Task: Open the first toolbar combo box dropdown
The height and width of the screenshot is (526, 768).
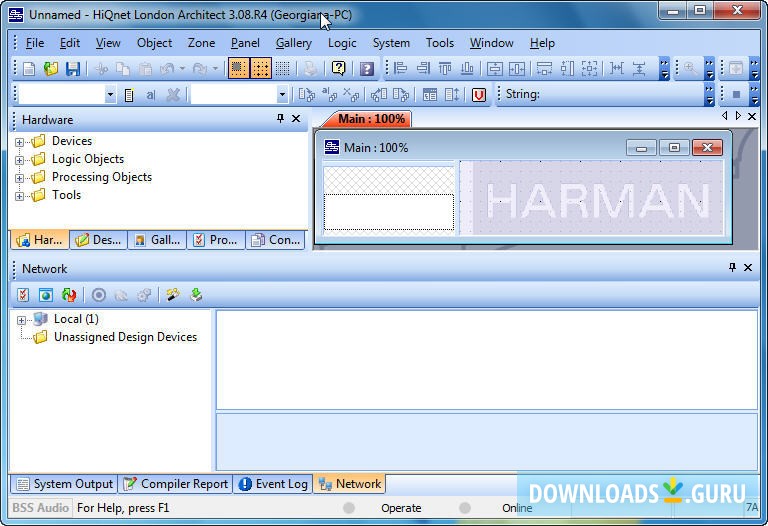Action: click(x=110, y=95)
